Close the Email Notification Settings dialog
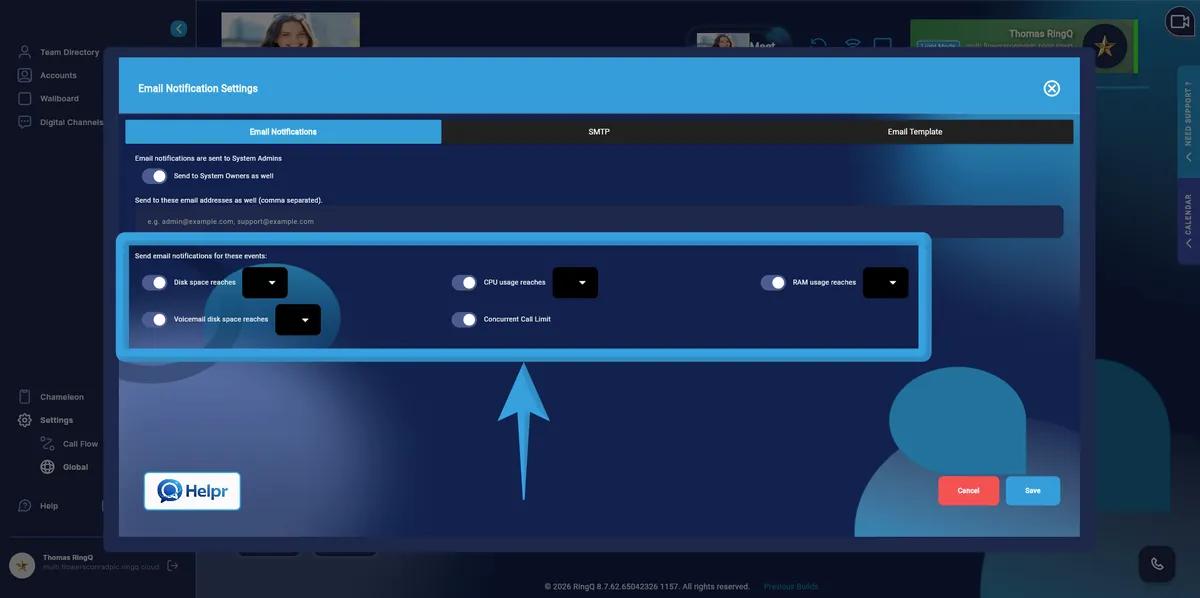 coord(1052,88)
